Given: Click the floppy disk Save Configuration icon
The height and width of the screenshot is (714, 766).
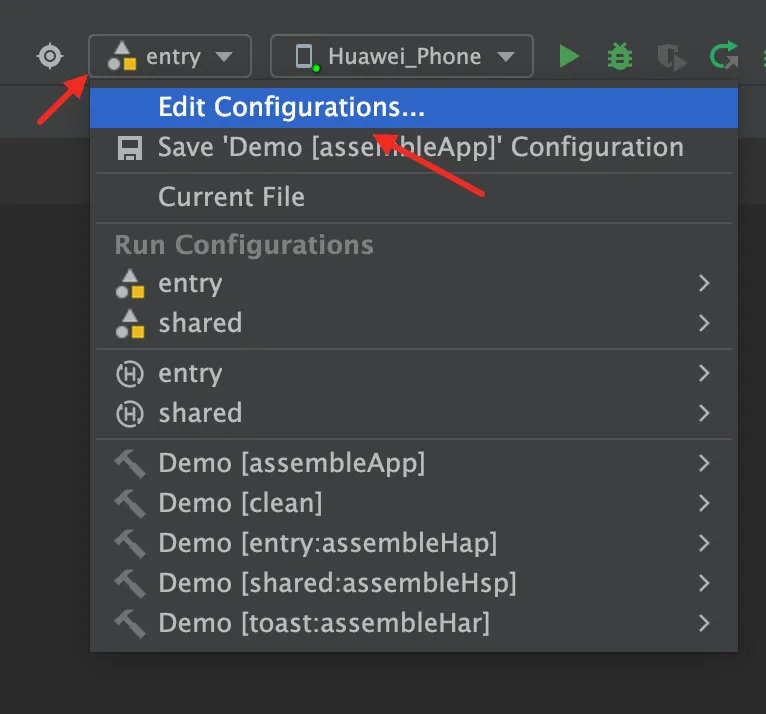Looking at the screenshot, I should click(130, 148).
